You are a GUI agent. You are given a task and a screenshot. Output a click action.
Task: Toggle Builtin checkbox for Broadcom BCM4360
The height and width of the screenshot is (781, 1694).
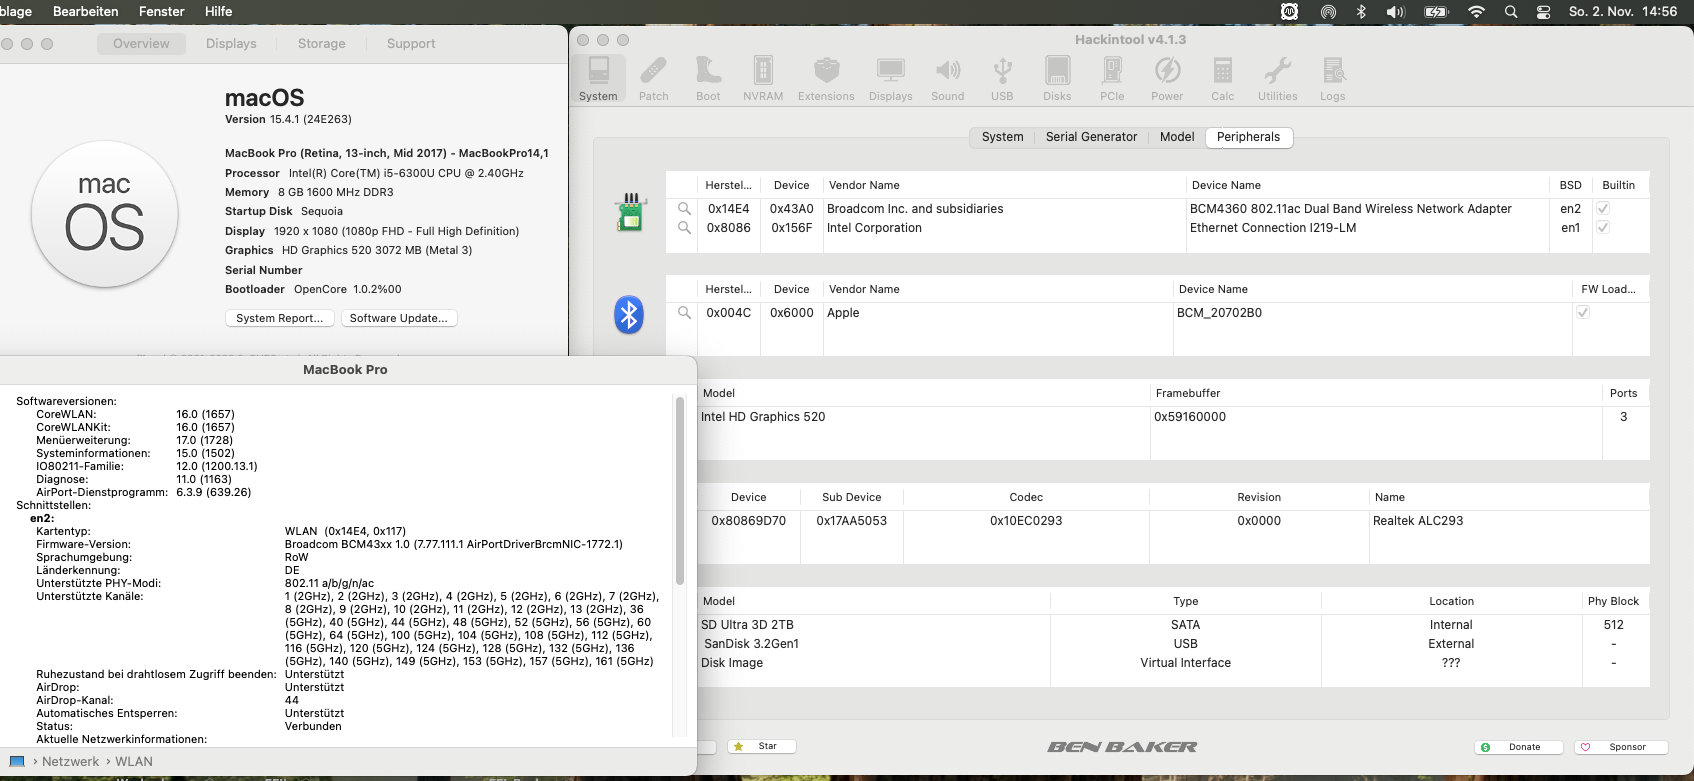(1603, 209)
